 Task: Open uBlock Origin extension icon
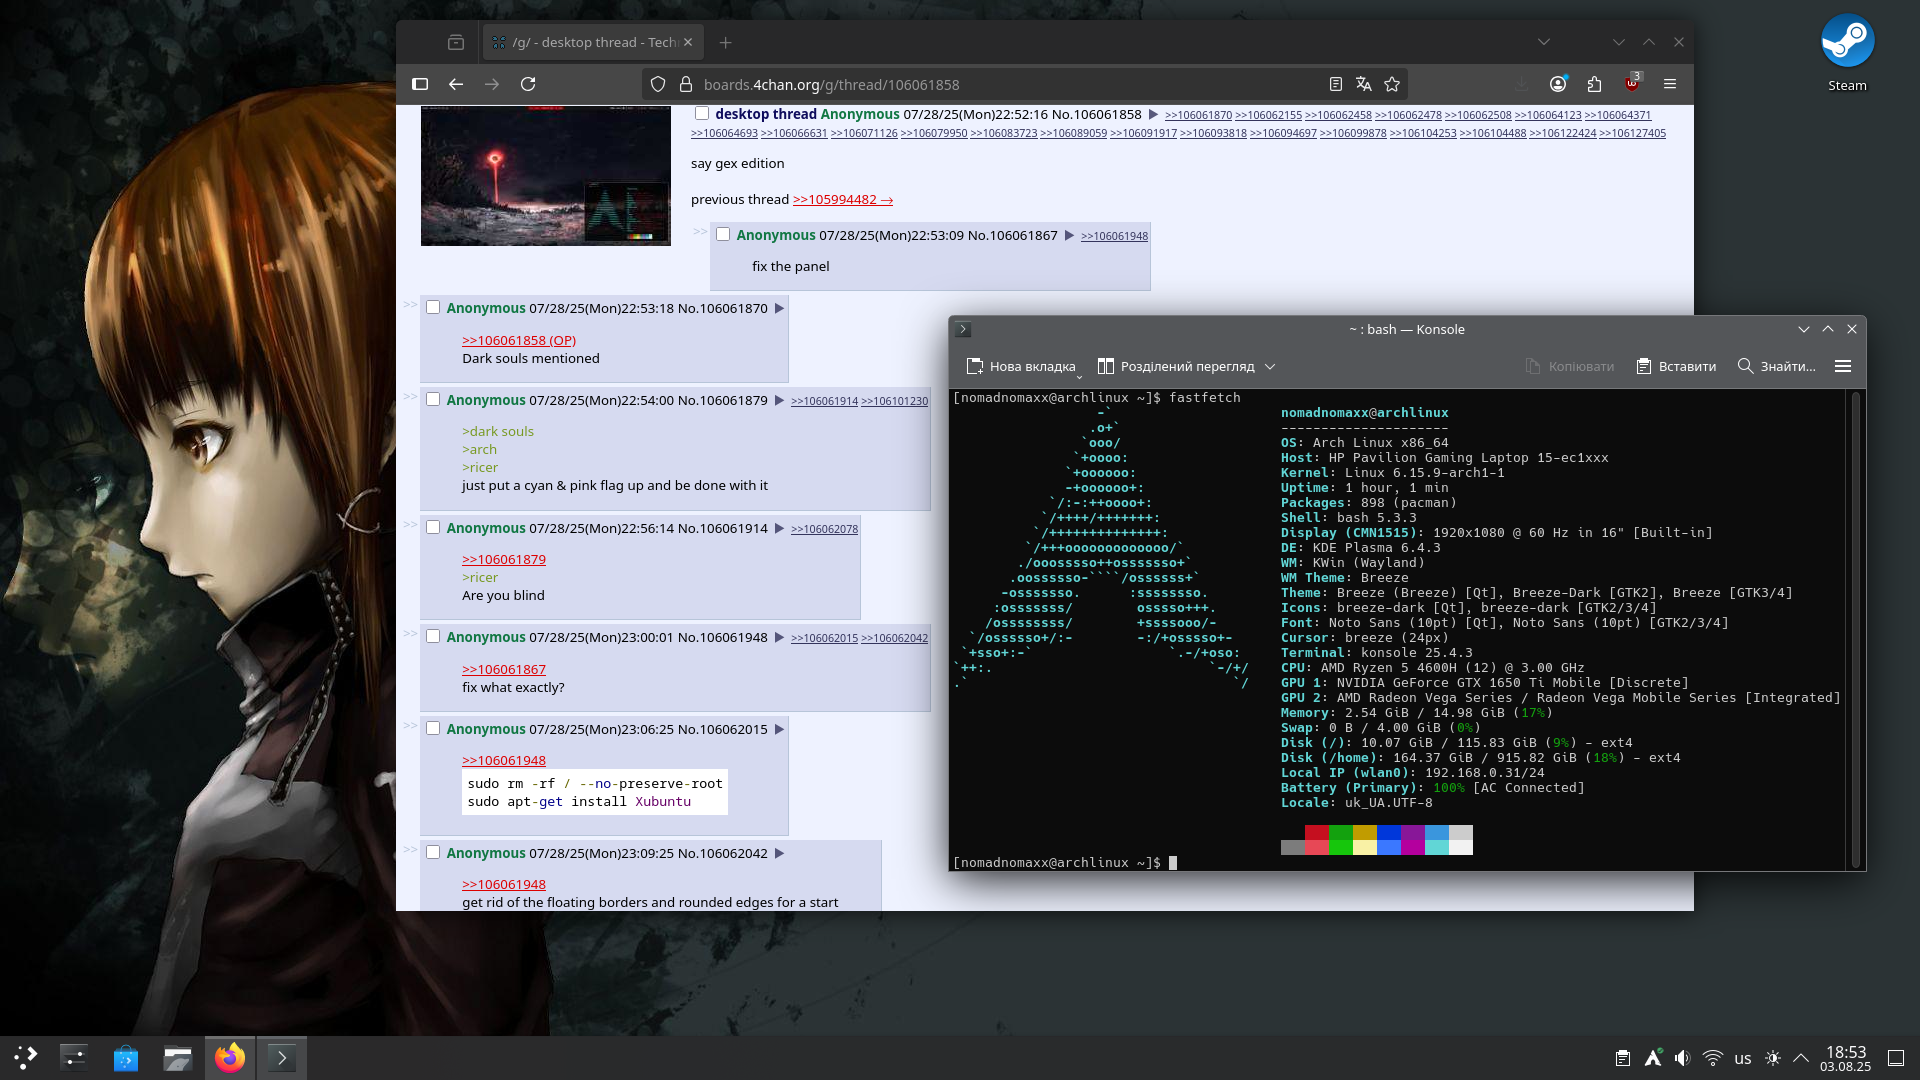point(1632,82)
